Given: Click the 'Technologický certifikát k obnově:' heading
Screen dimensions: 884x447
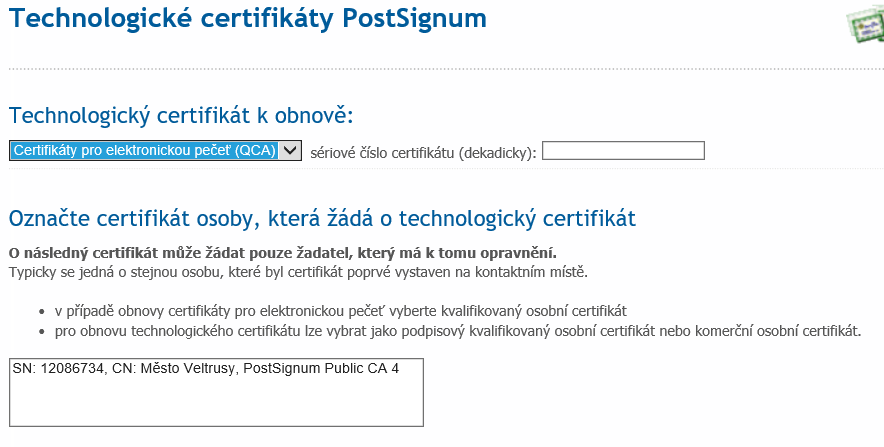Looking at the screenshot, I should pyautogui.click(x=181, y=114).
